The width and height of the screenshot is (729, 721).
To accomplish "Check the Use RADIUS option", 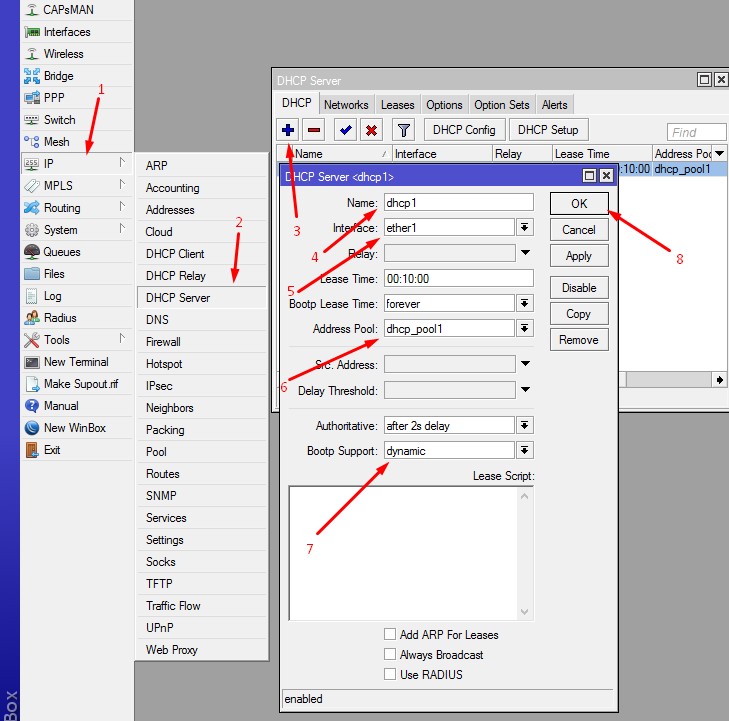I will [x=390, y=675].
